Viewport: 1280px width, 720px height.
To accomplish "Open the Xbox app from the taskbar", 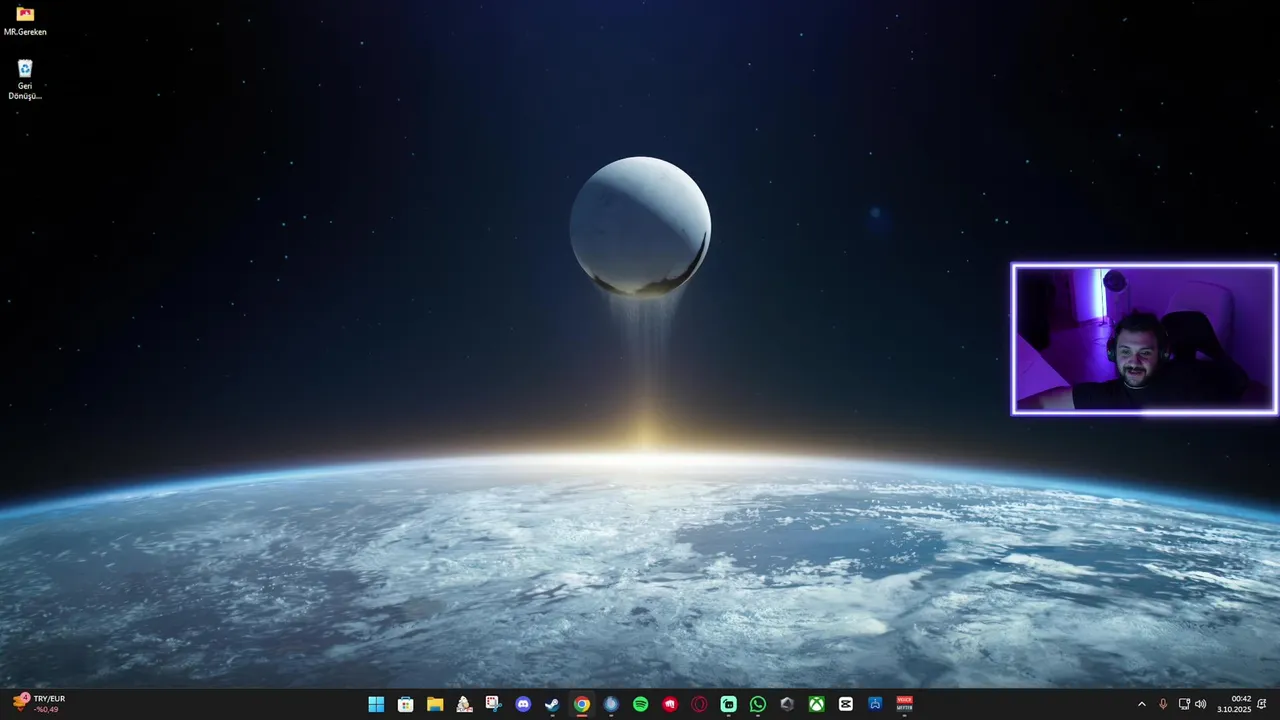I will point(817,704).
